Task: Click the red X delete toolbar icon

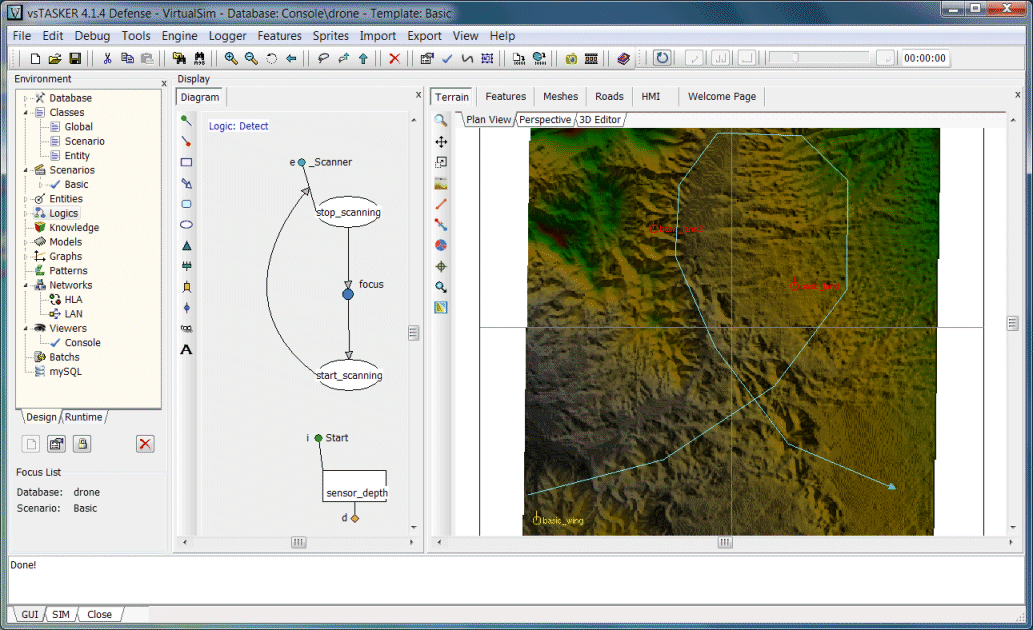Action: 394,59
